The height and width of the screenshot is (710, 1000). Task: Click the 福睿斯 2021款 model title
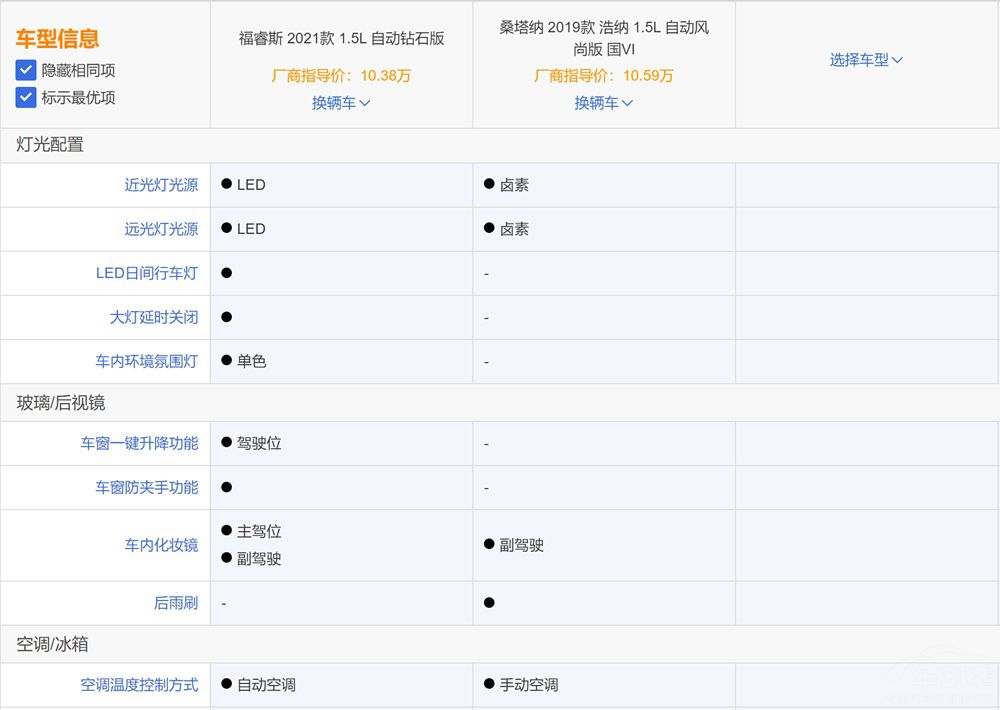pyautogui.click(x=341, y=39)
